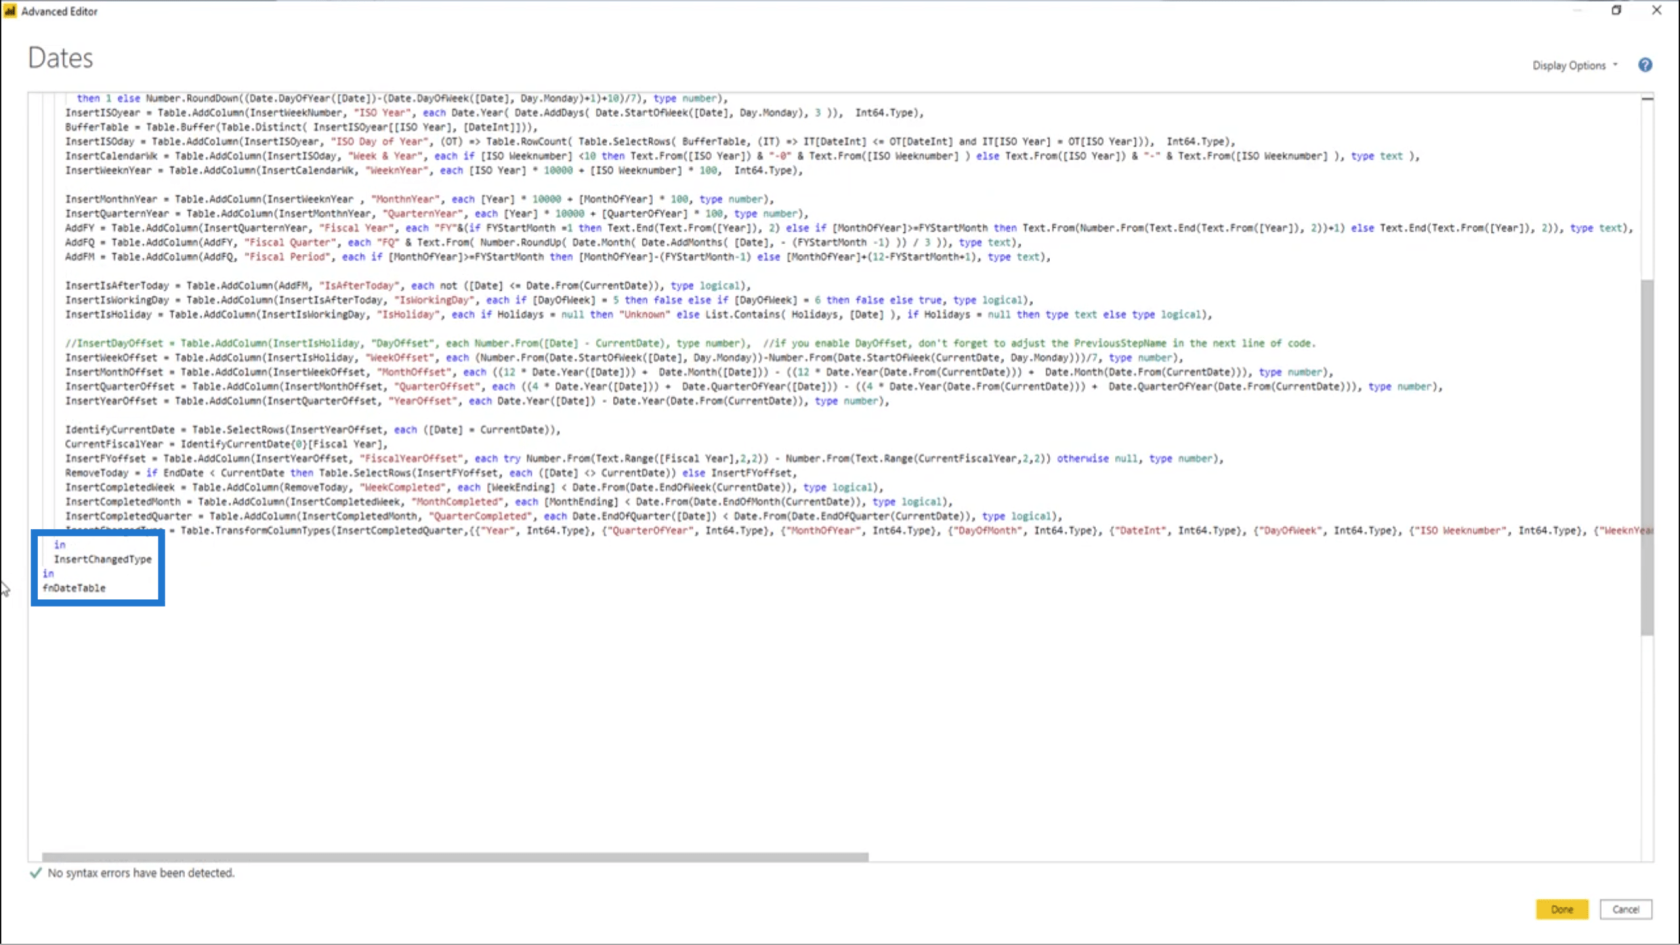Click 'CurrentFiscalYear' at line start
Viewport: 1680px width, 945px height.
click(114, 444)
